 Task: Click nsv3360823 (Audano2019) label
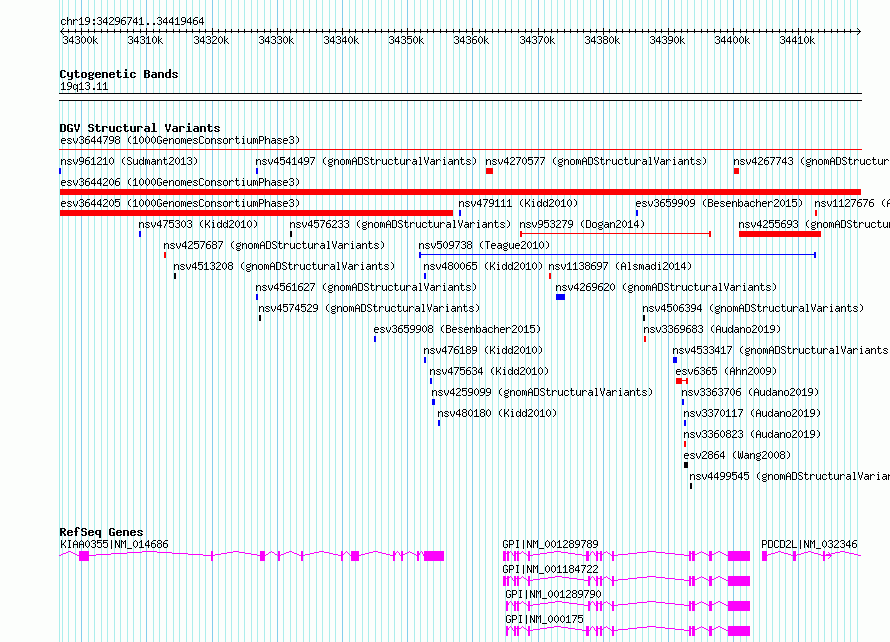(x=752, y=434)
